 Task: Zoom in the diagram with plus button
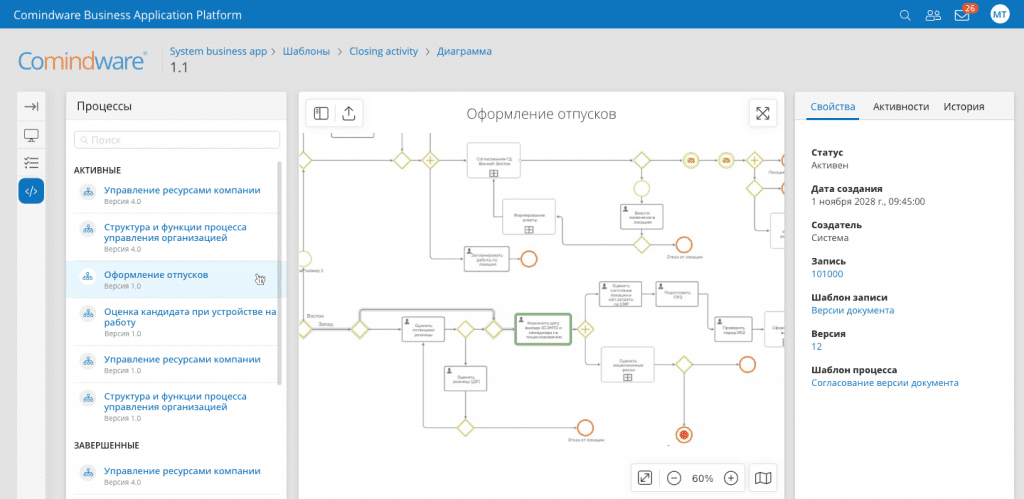pos(731,478)
